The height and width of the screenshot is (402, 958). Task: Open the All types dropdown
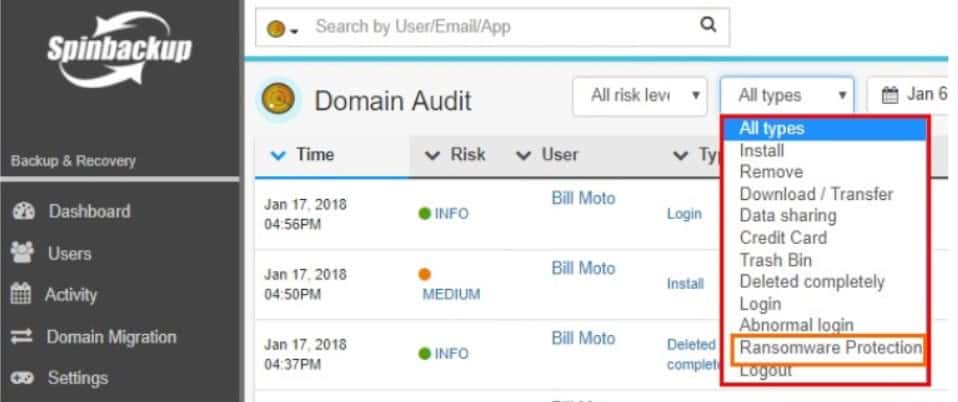787,95
